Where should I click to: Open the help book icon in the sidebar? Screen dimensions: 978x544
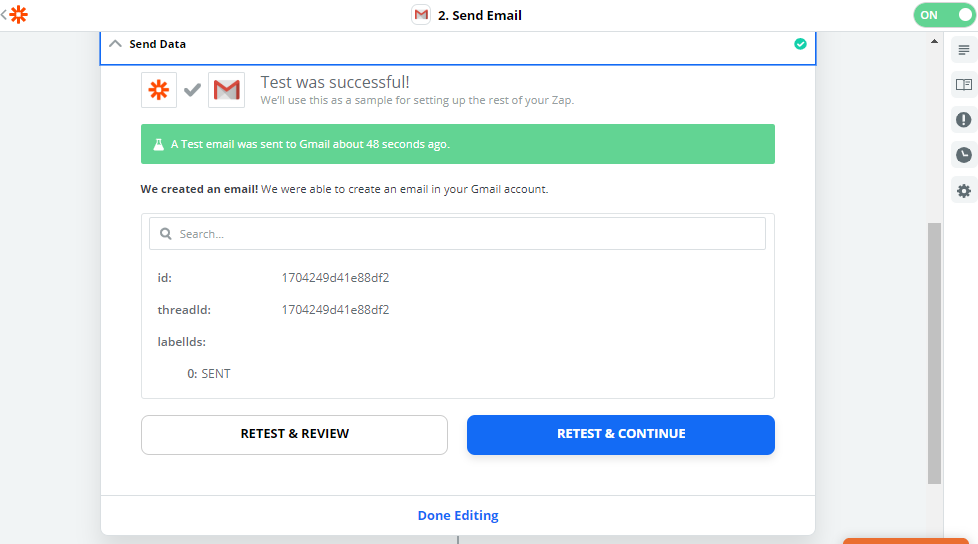[x=964, y=85]
